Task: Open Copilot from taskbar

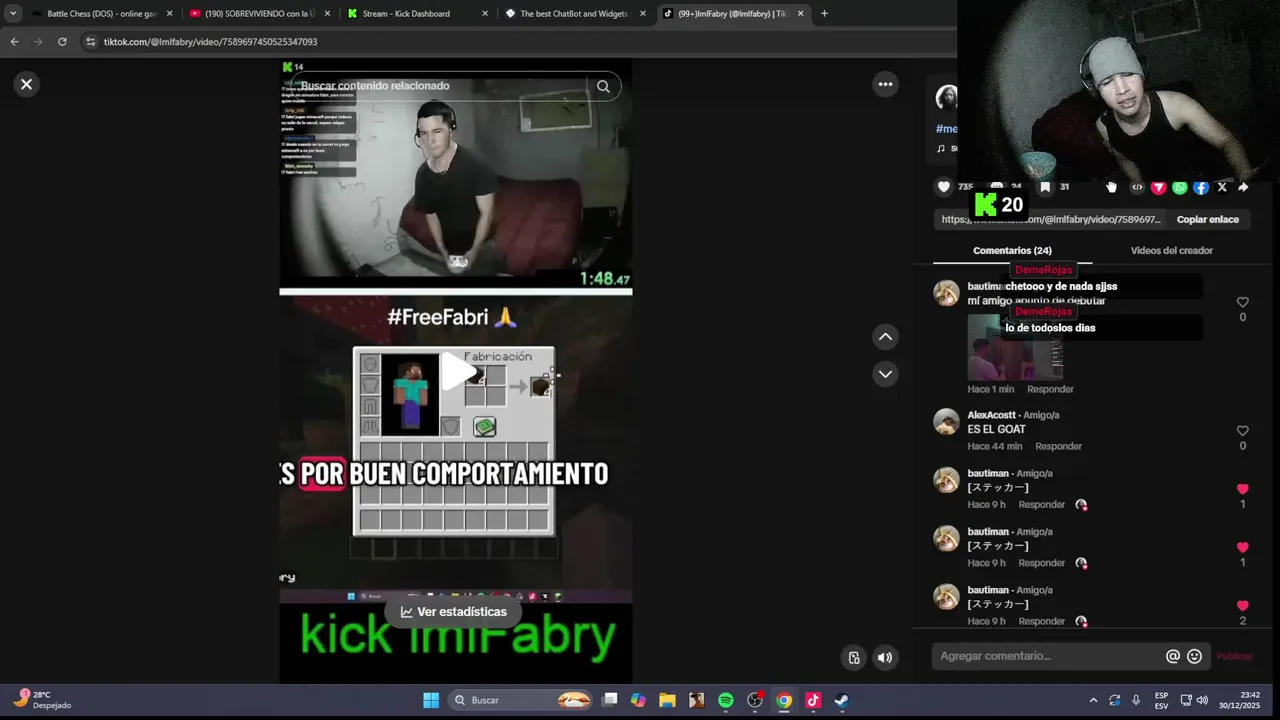Action: tap(638, 700)
